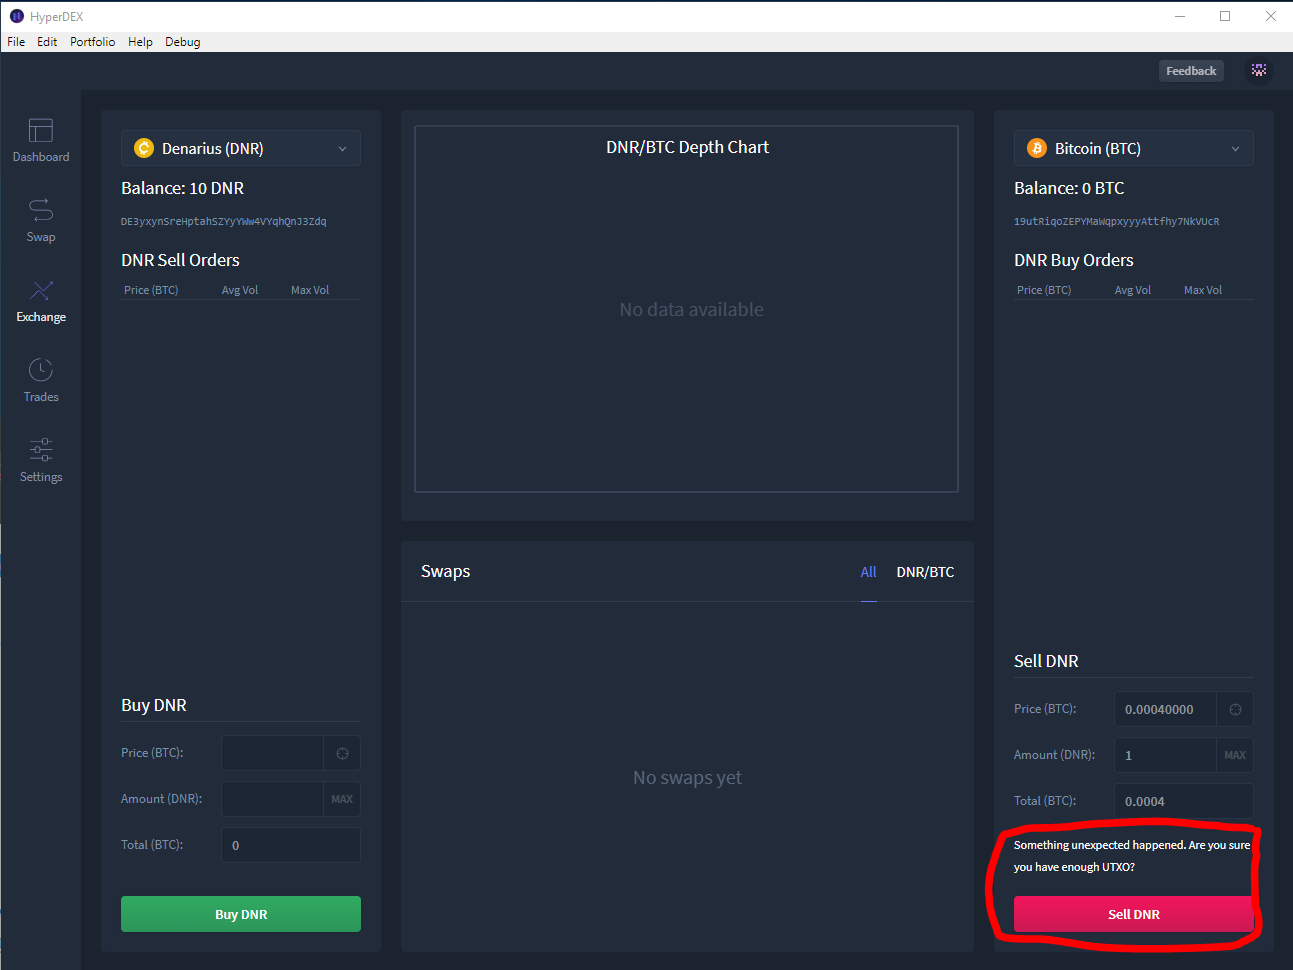
Task: Switch to the DNR/BTC swaps tab
Action: [x=925, y=572]
